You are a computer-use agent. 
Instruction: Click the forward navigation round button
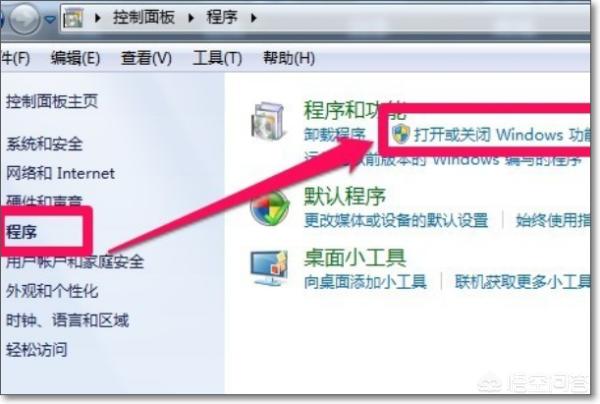[x=24, y=18]
